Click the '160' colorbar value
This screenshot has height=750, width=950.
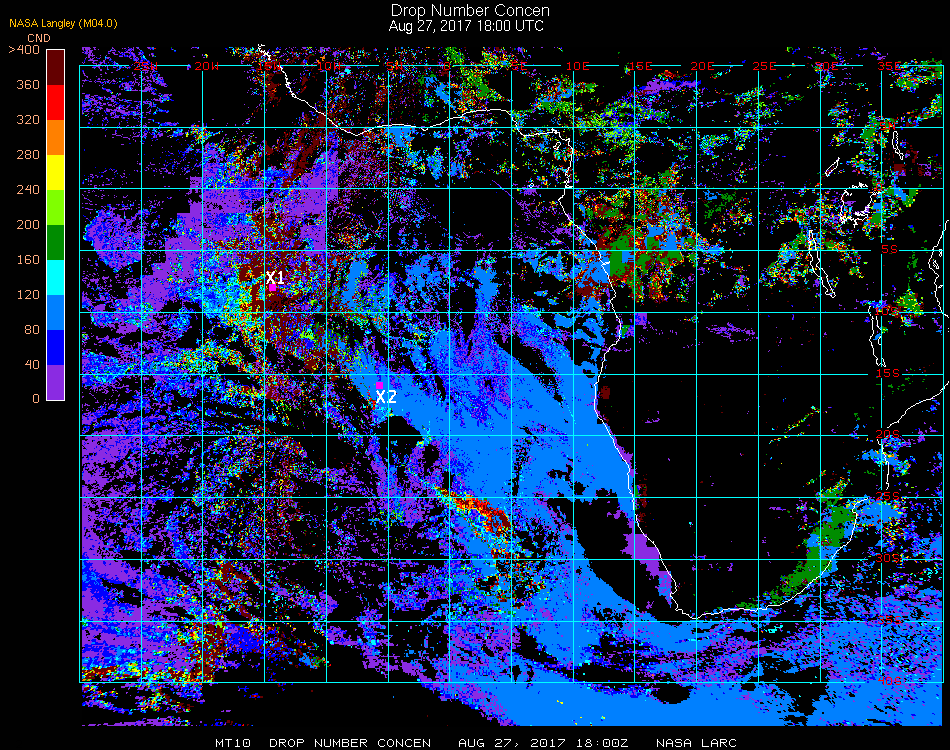point(28,260)
